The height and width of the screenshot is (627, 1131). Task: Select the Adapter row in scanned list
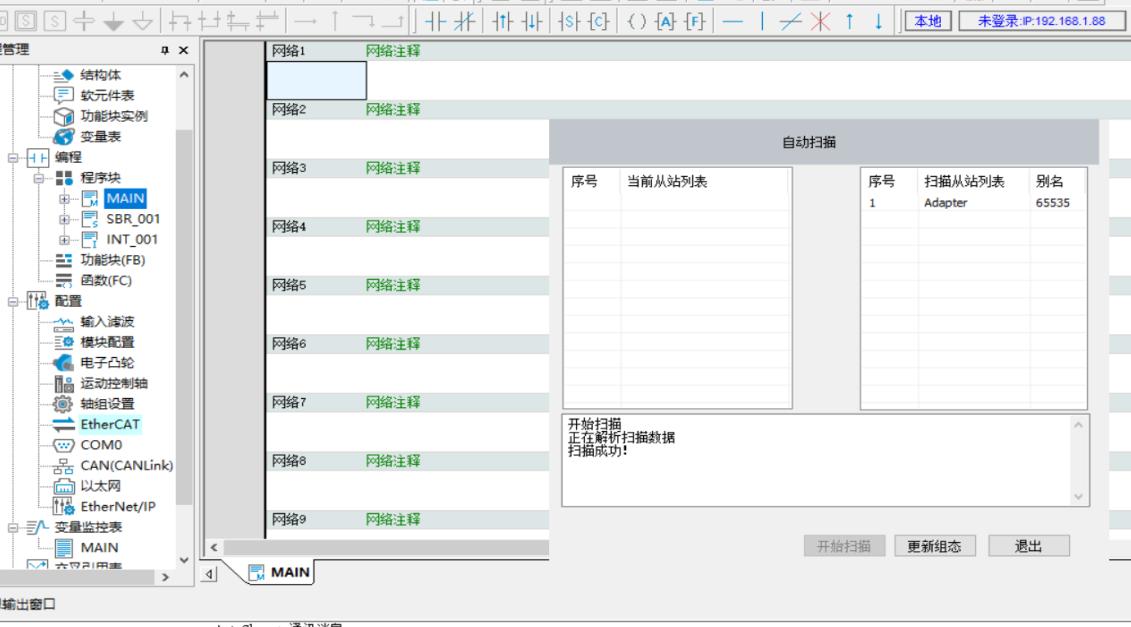point(974,203)
